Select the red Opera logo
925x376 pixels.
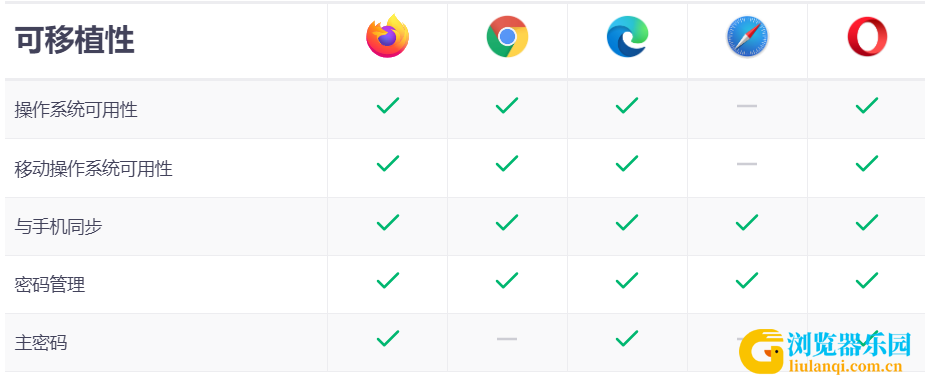point(867,37)
